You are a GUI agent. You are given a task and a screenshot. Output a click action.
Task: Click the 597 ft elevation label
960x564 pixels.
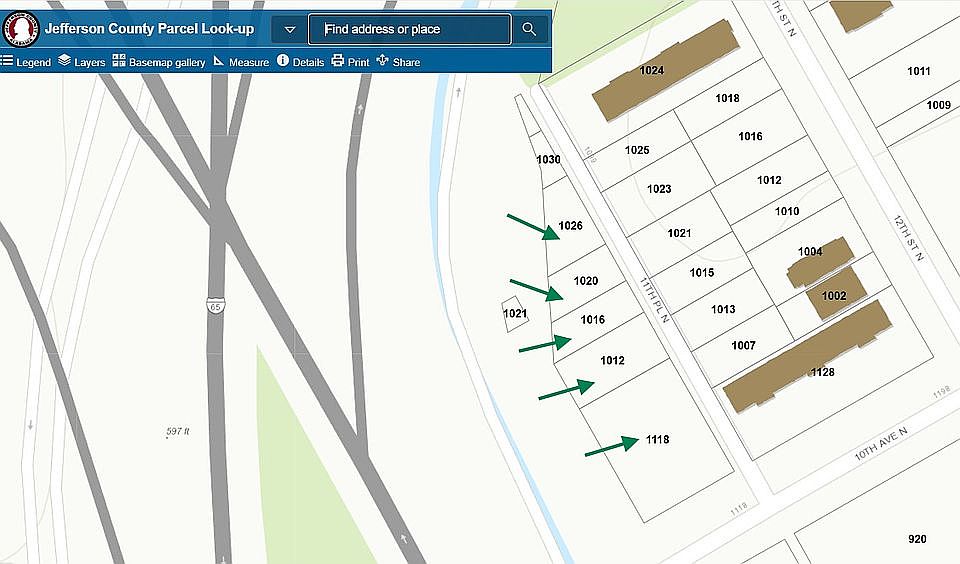(x=178, y=432)
